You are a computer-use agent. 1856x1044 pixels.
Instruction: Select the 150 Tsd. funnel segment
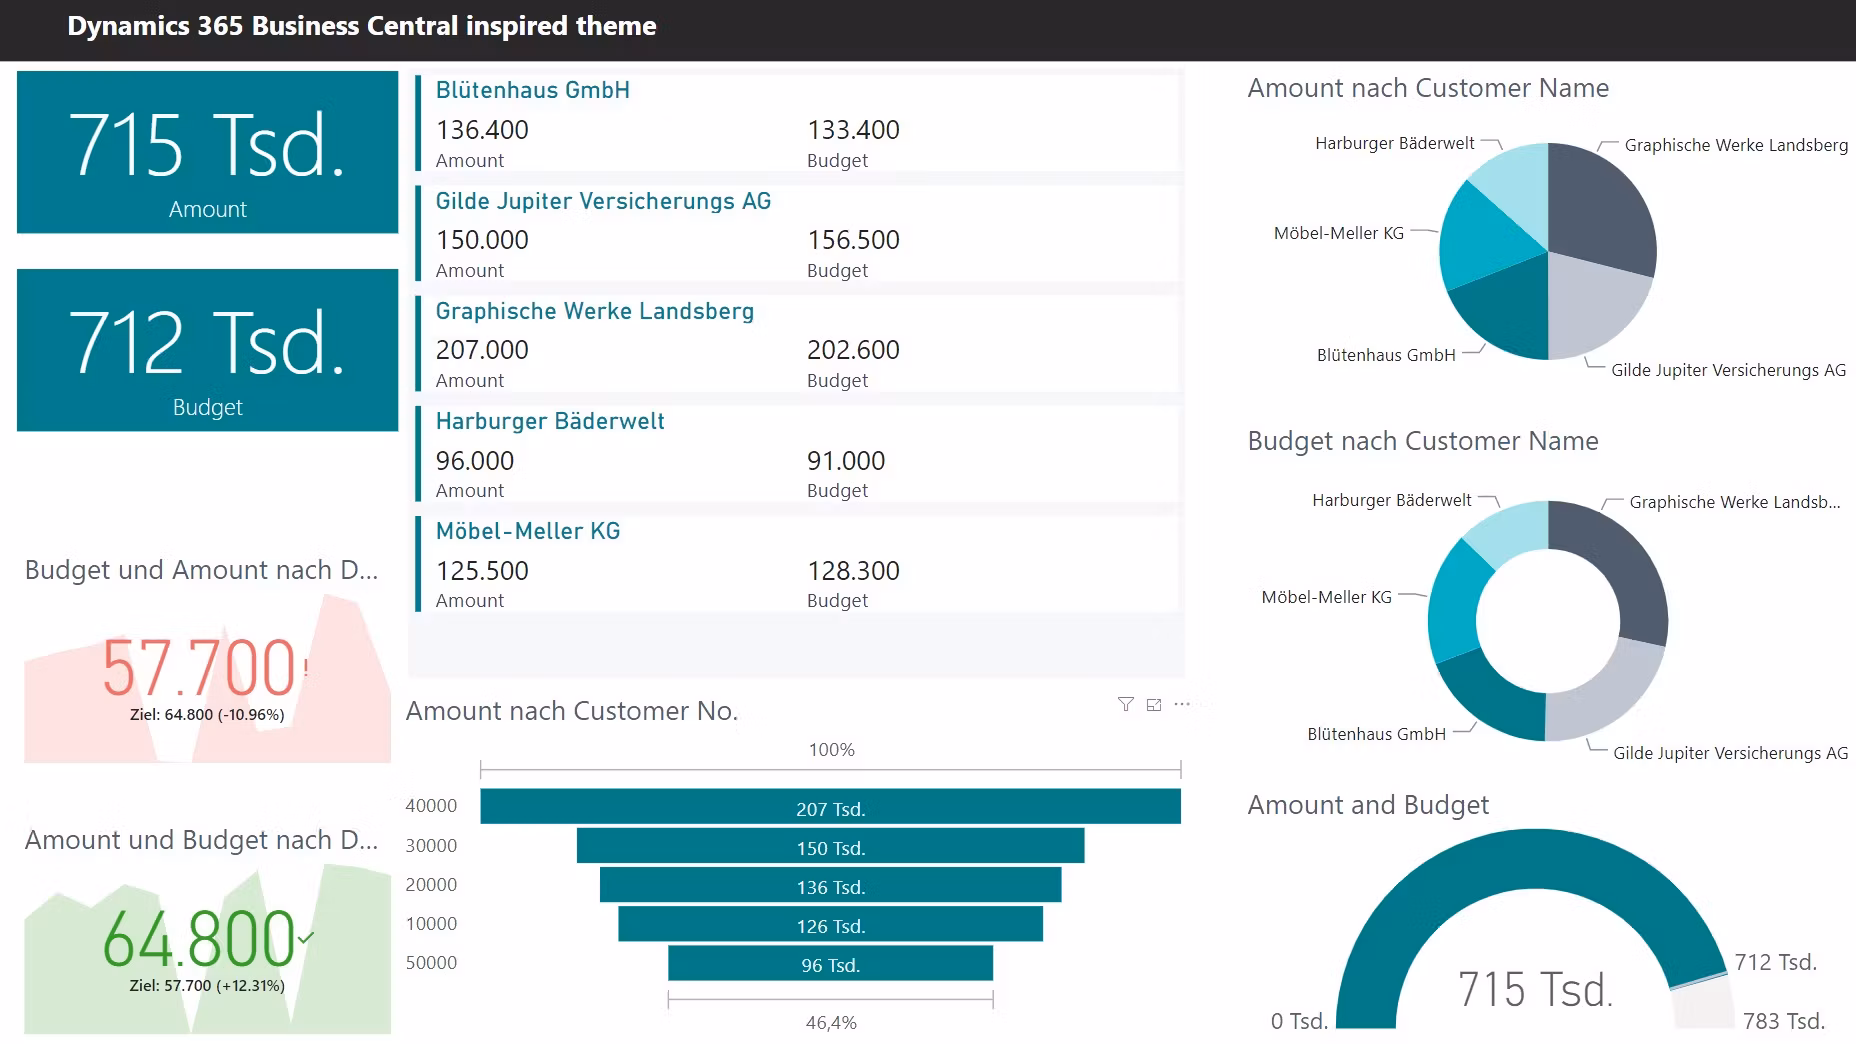(830, 846)
